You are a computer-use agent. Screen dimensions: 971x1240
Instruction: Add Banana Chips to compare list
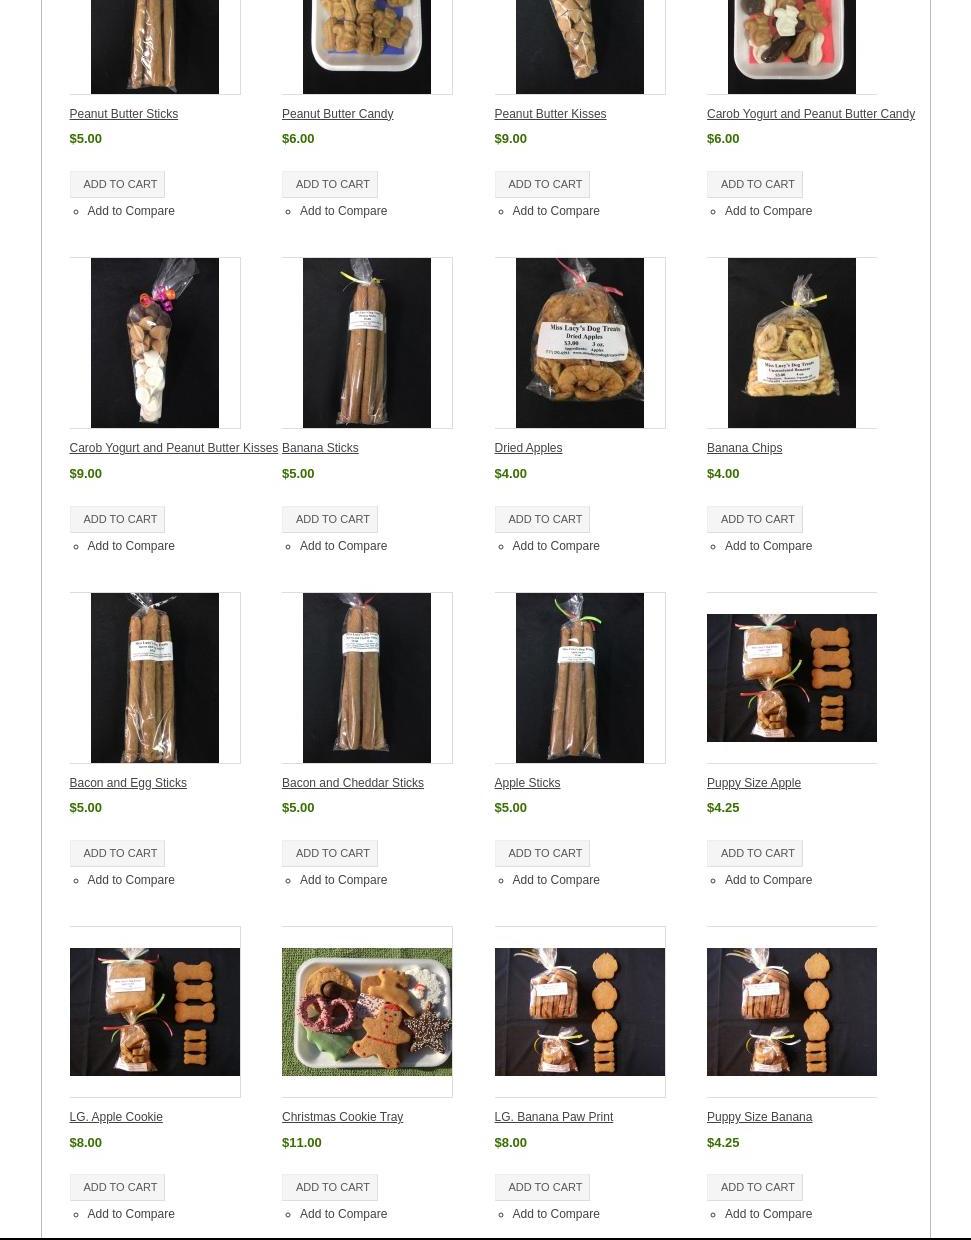point(768,546)
